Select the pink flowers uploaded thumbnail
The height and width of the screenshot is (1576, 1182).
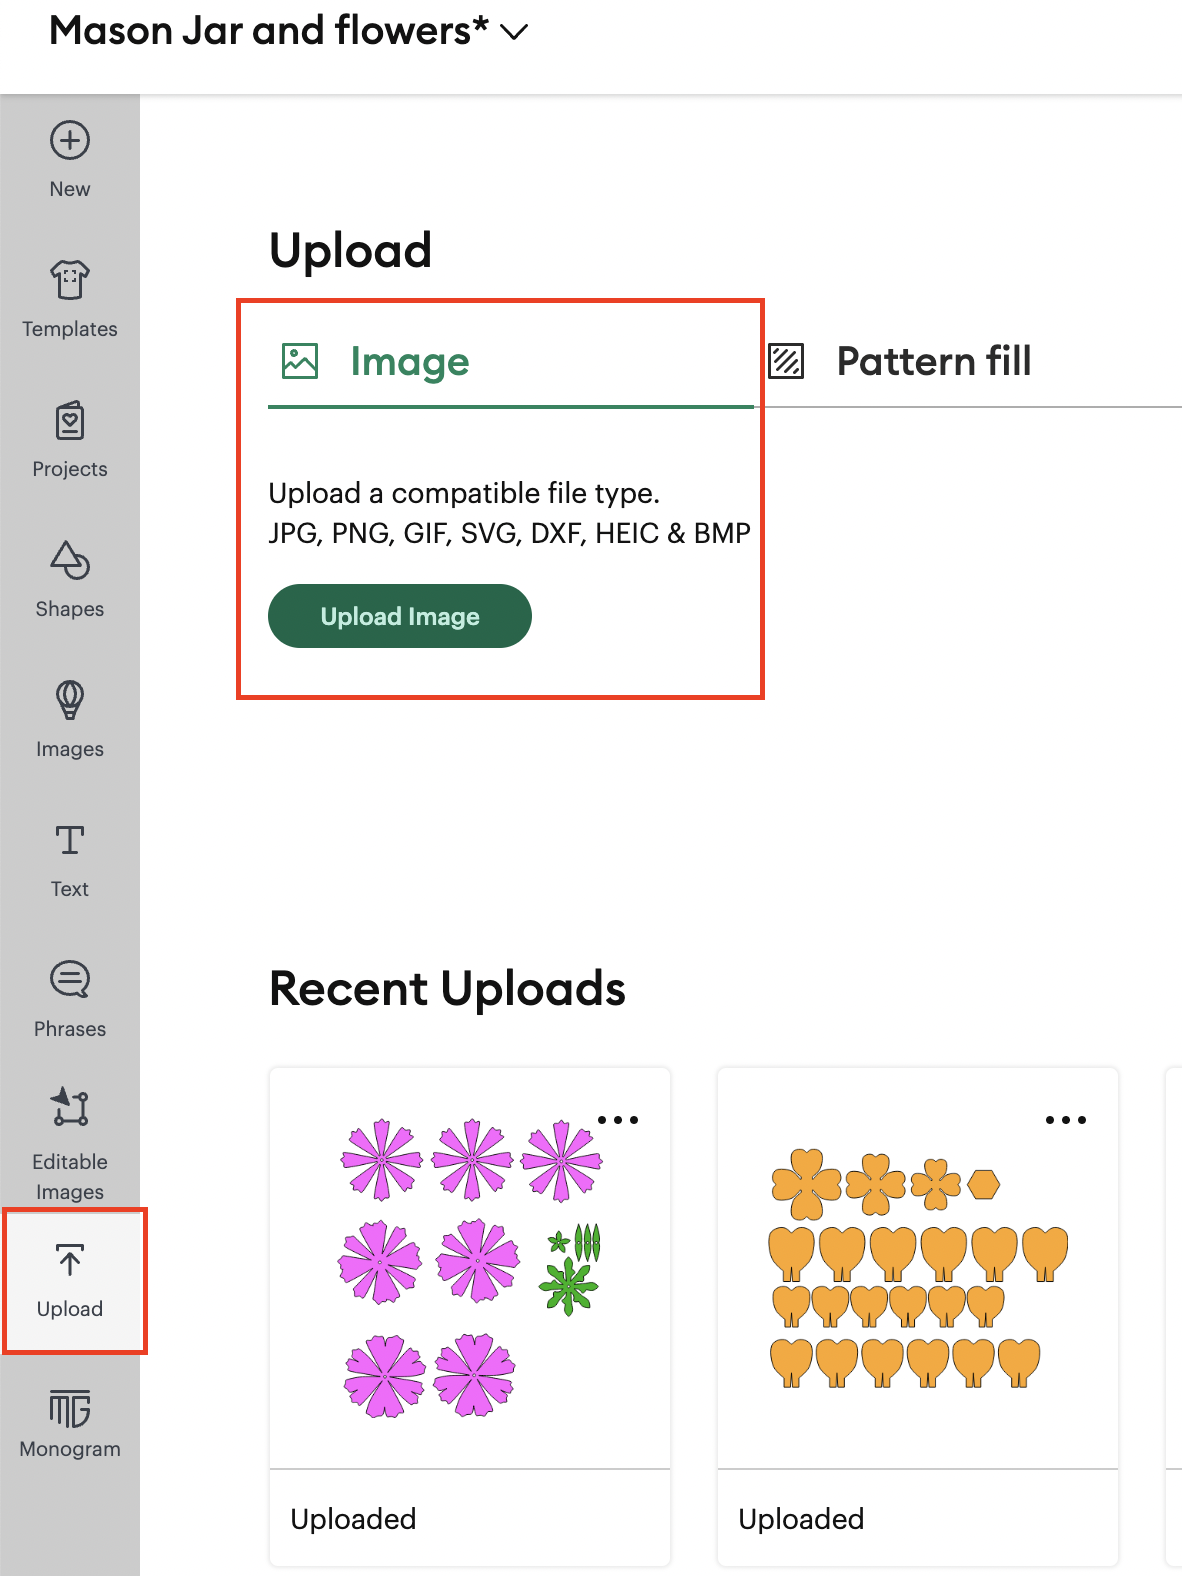(470, 1267)
